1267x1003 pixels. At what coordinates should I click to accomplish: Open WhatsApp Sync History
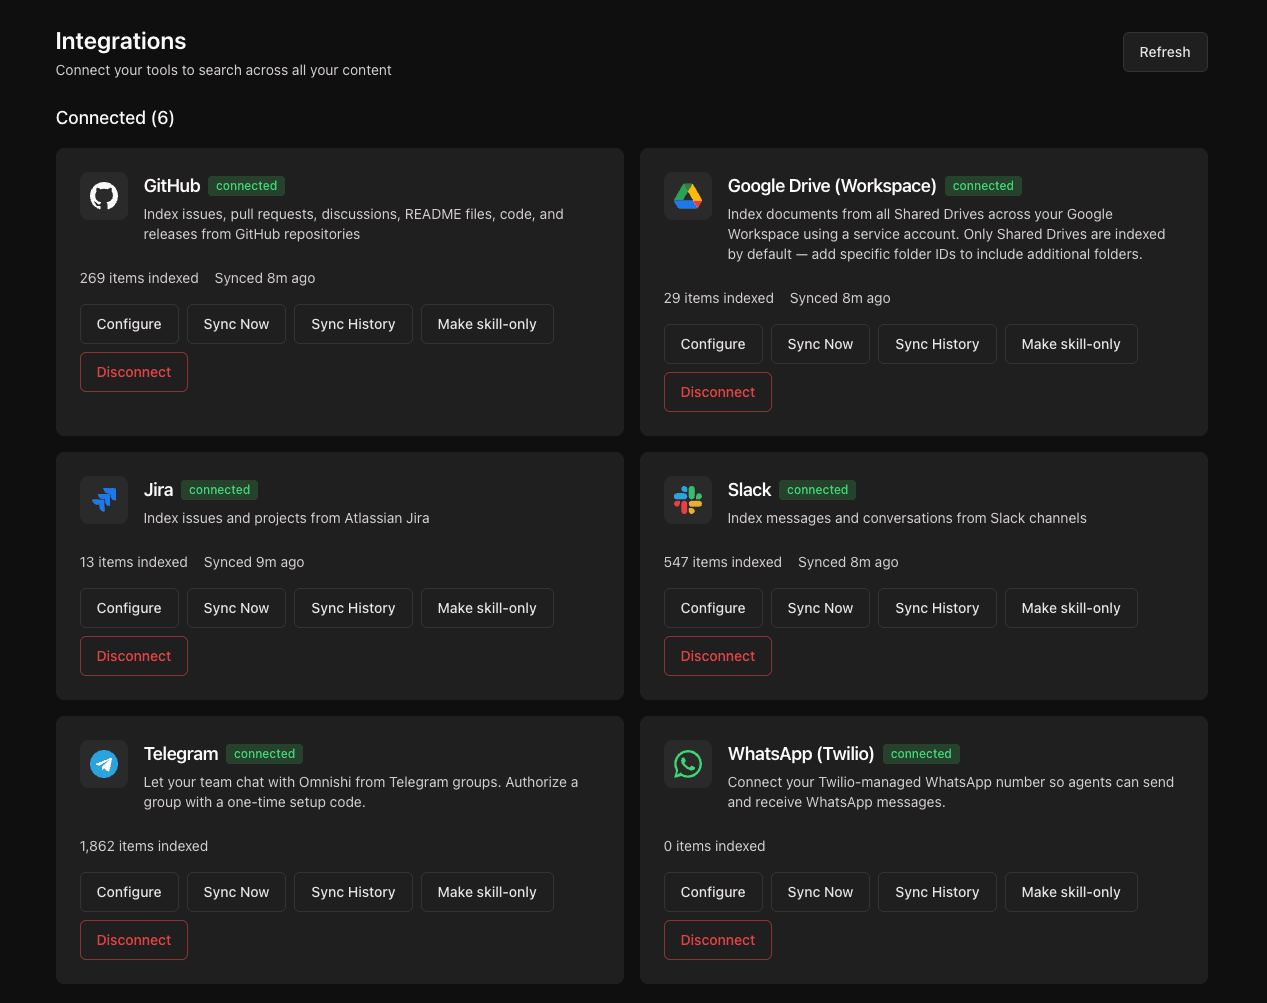point(937,892)
